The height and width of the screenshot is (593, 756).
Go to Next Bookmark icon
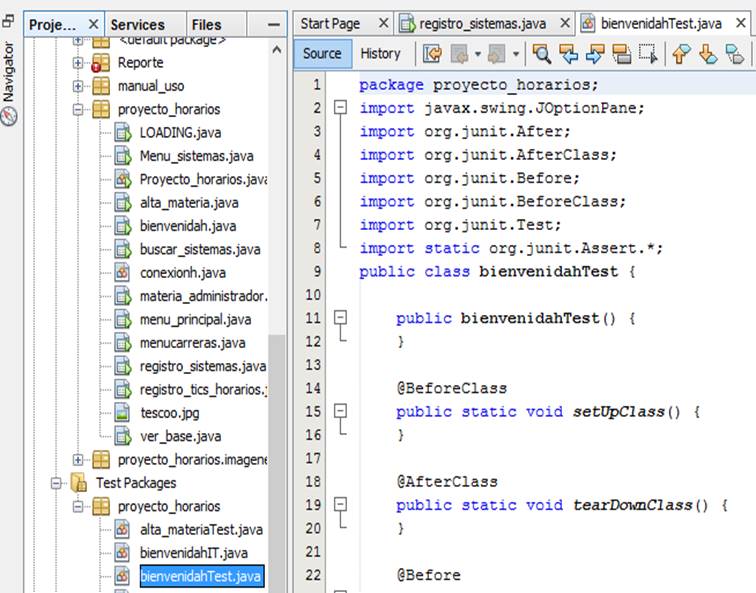point(708,54)
